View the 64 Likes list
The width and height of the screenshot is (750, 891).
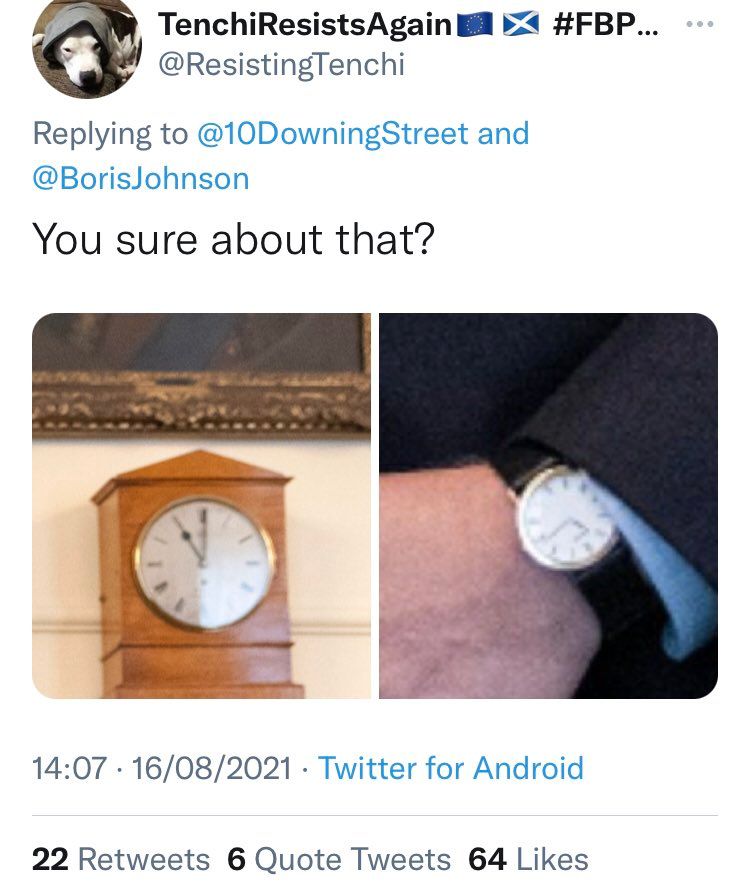click(528, 859)
